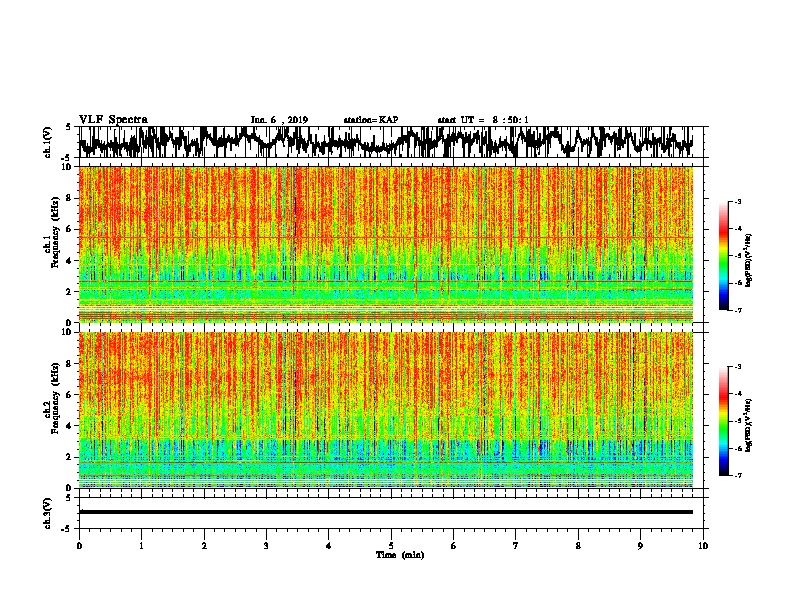Click the -3 label on ch.1 color bar
The image size is (792, 612).
coord(738,201)
